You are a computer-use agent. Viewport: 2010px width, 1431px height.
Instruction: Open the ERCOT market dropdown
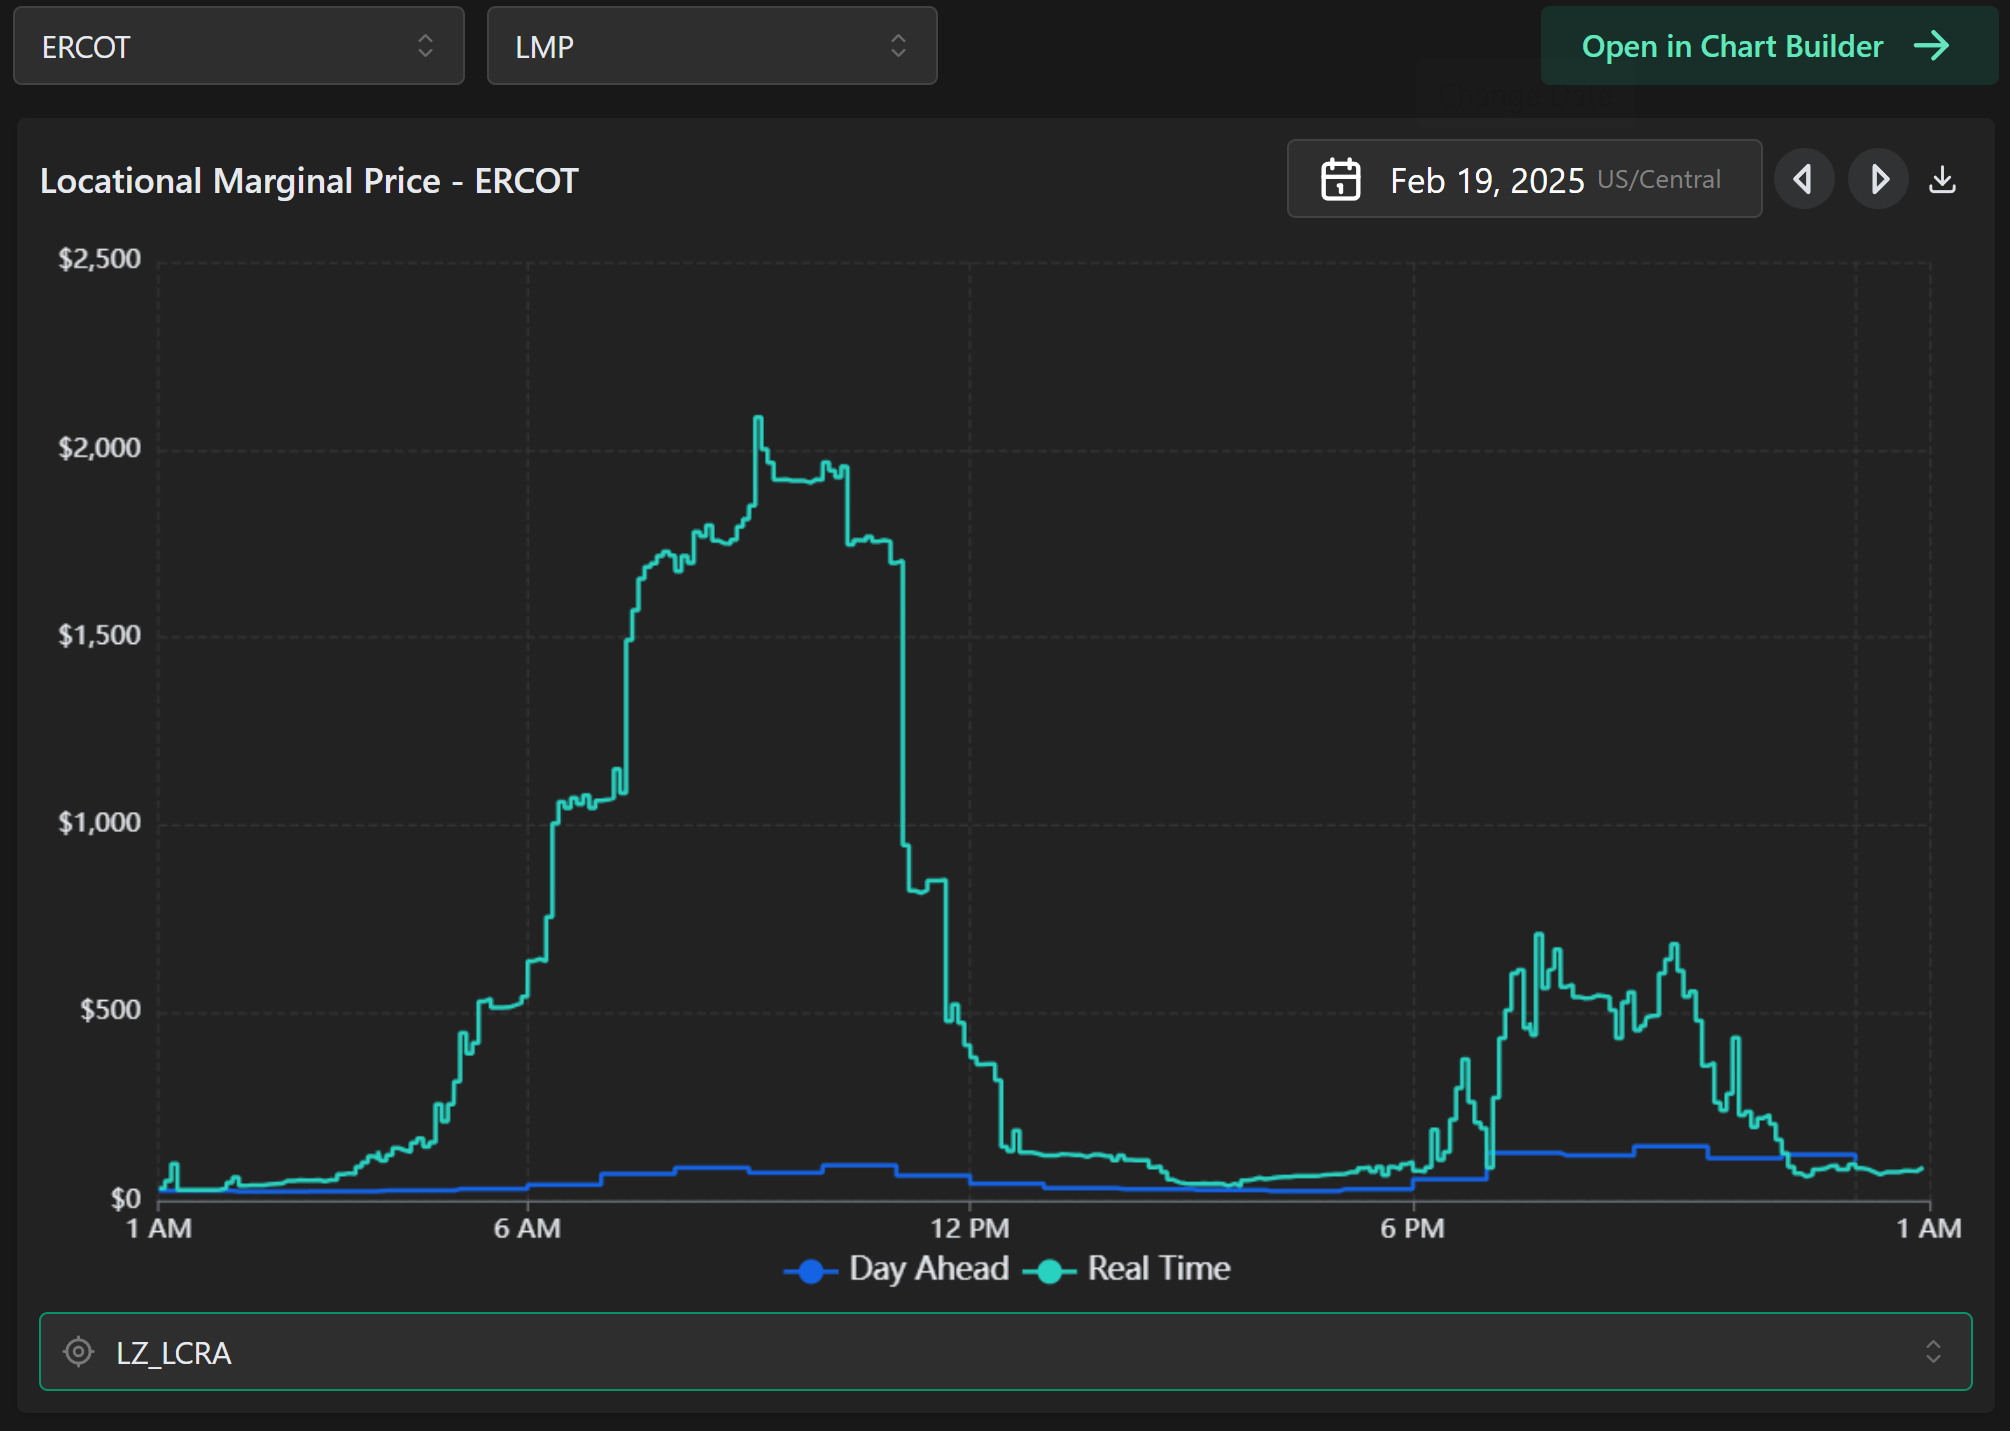[x=238, y=46]
